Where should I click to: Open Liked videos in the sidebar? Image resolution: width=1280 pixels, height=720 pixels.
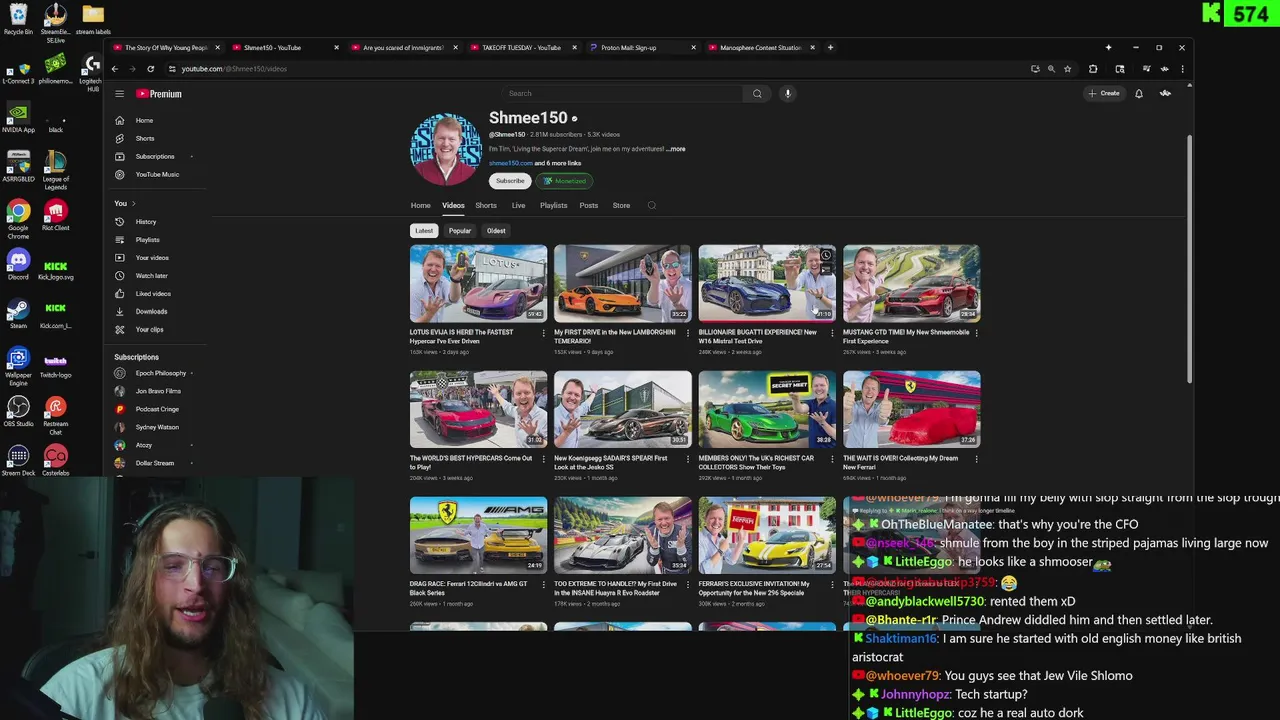coord(153,293)
